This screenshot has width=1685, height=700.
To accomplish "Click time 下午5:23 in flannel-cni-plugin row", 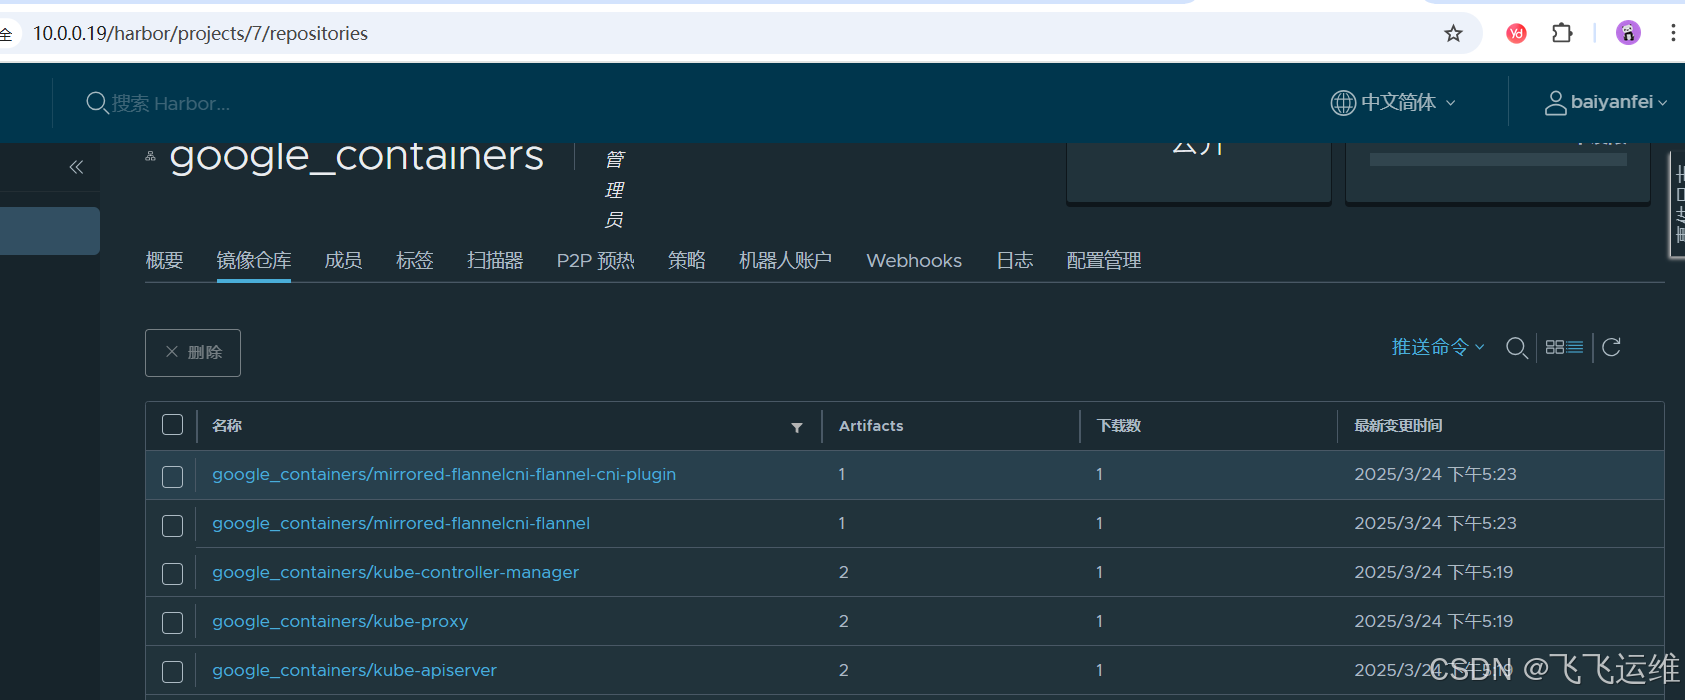I will [x=1482, y=474].
